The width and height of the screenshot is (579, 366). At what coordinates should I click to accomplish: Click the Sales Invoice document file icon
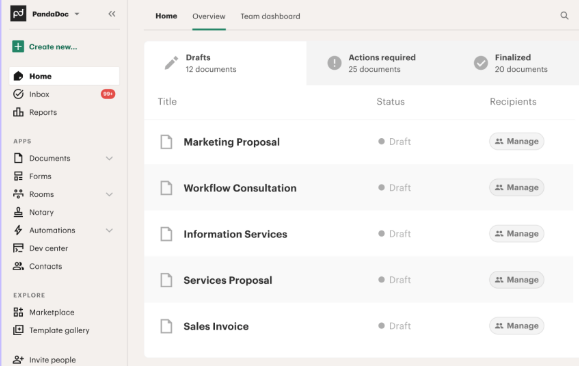click(166, 326)
